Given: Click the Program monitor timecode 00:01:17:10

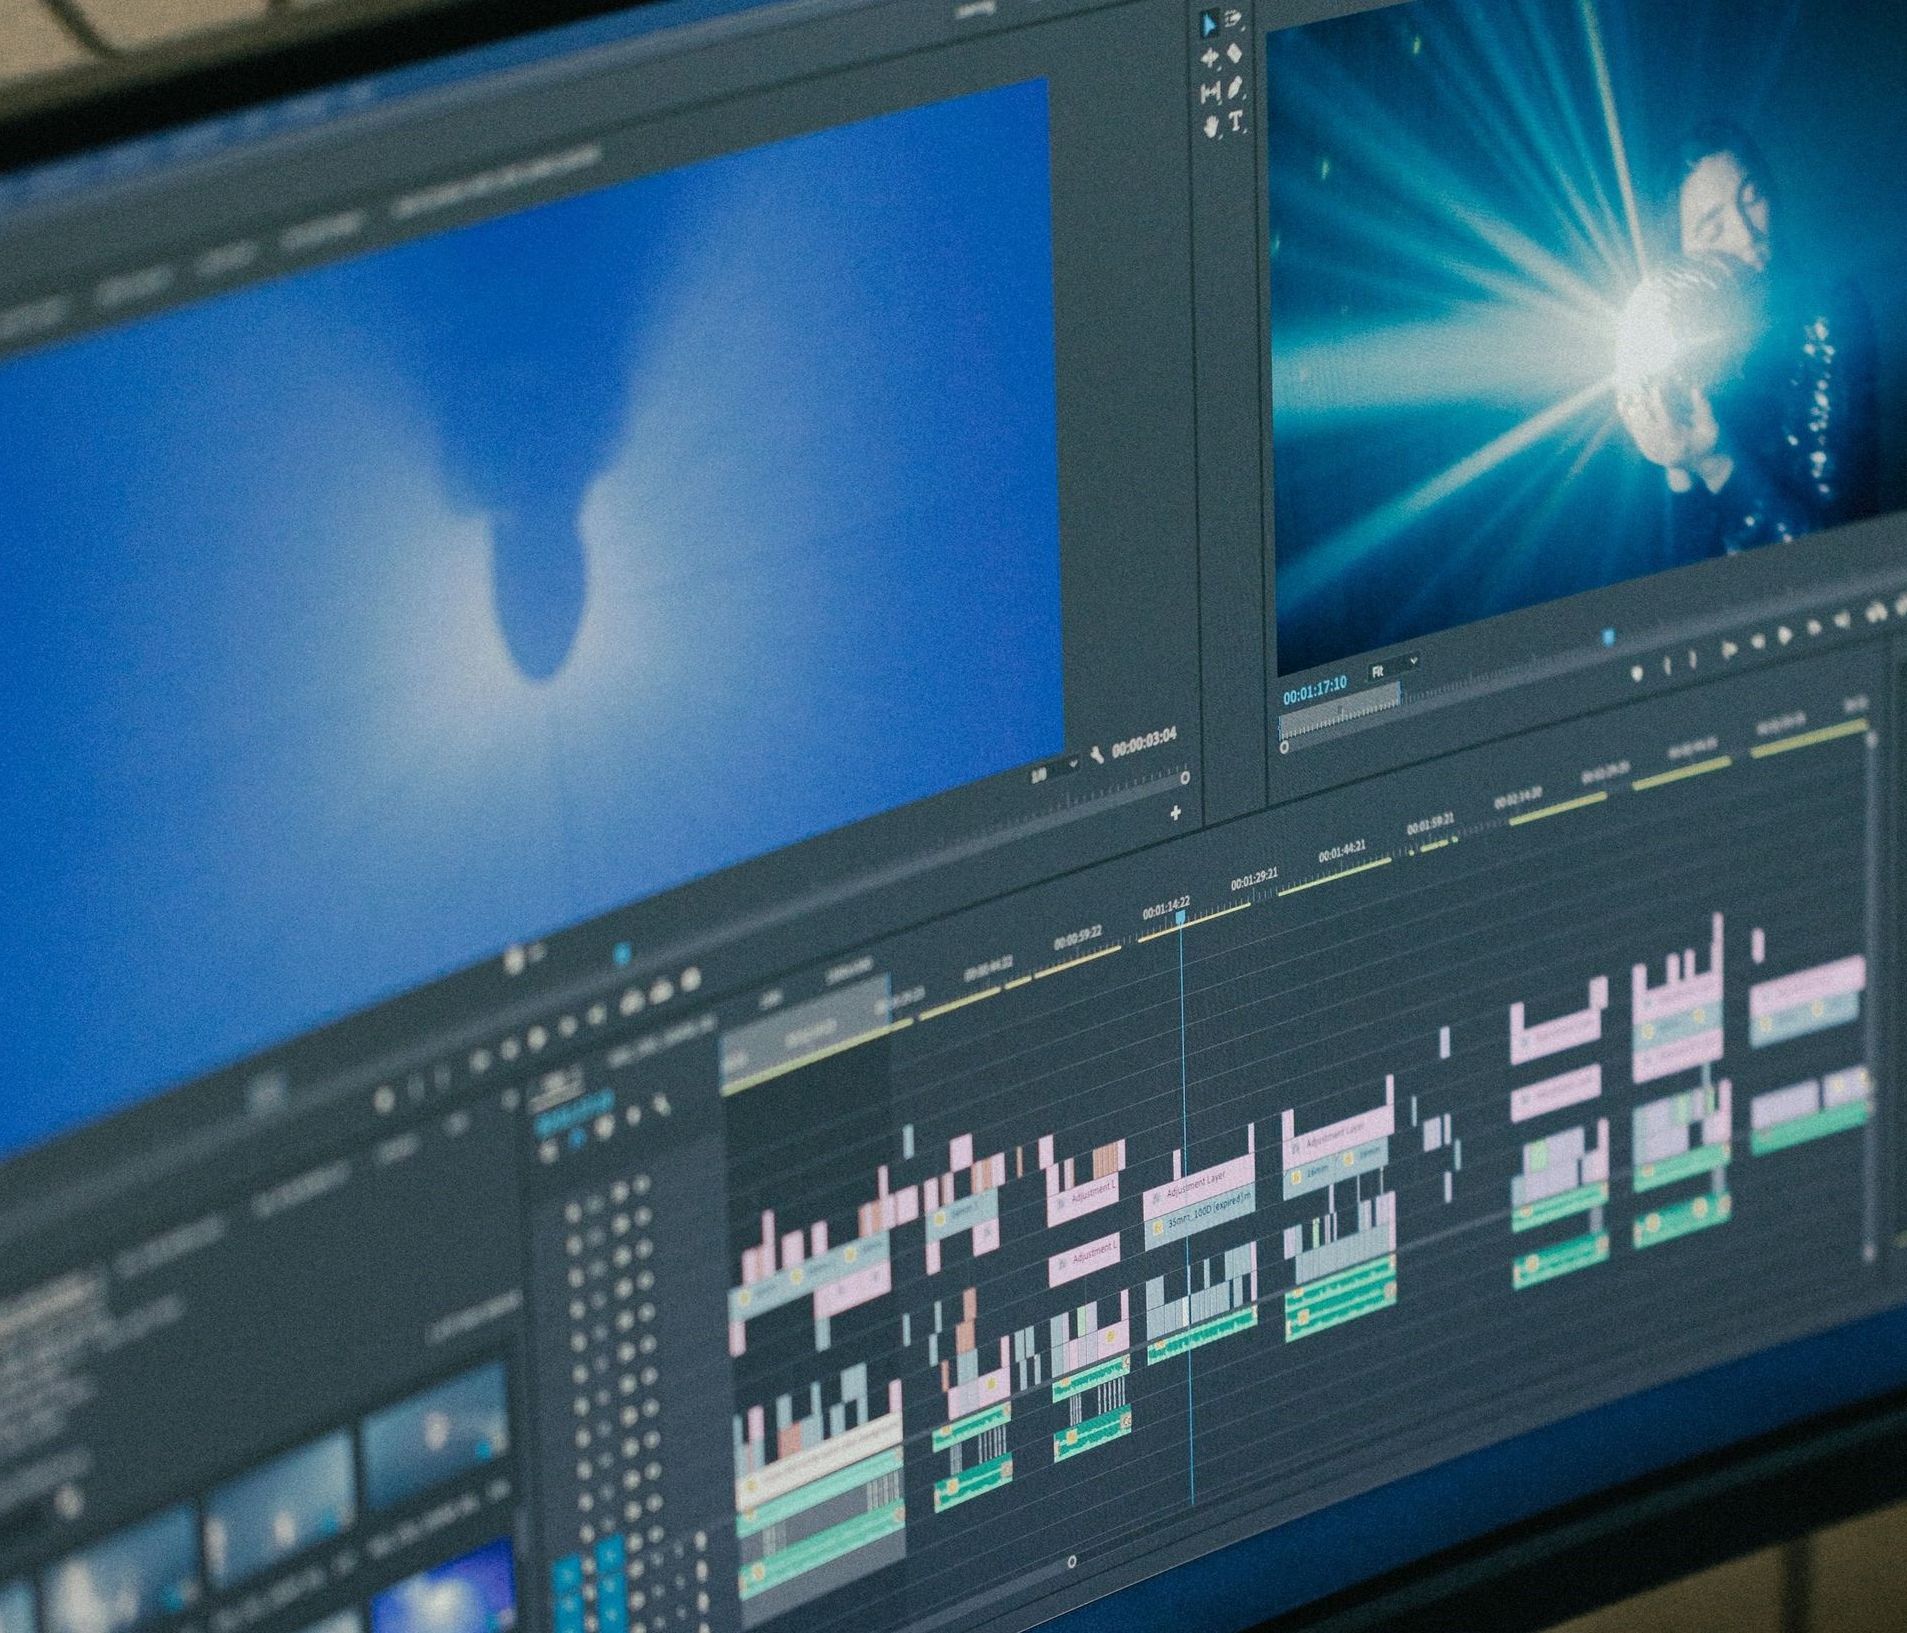Looking at the screenshot, I should [x=1314, y=689].
